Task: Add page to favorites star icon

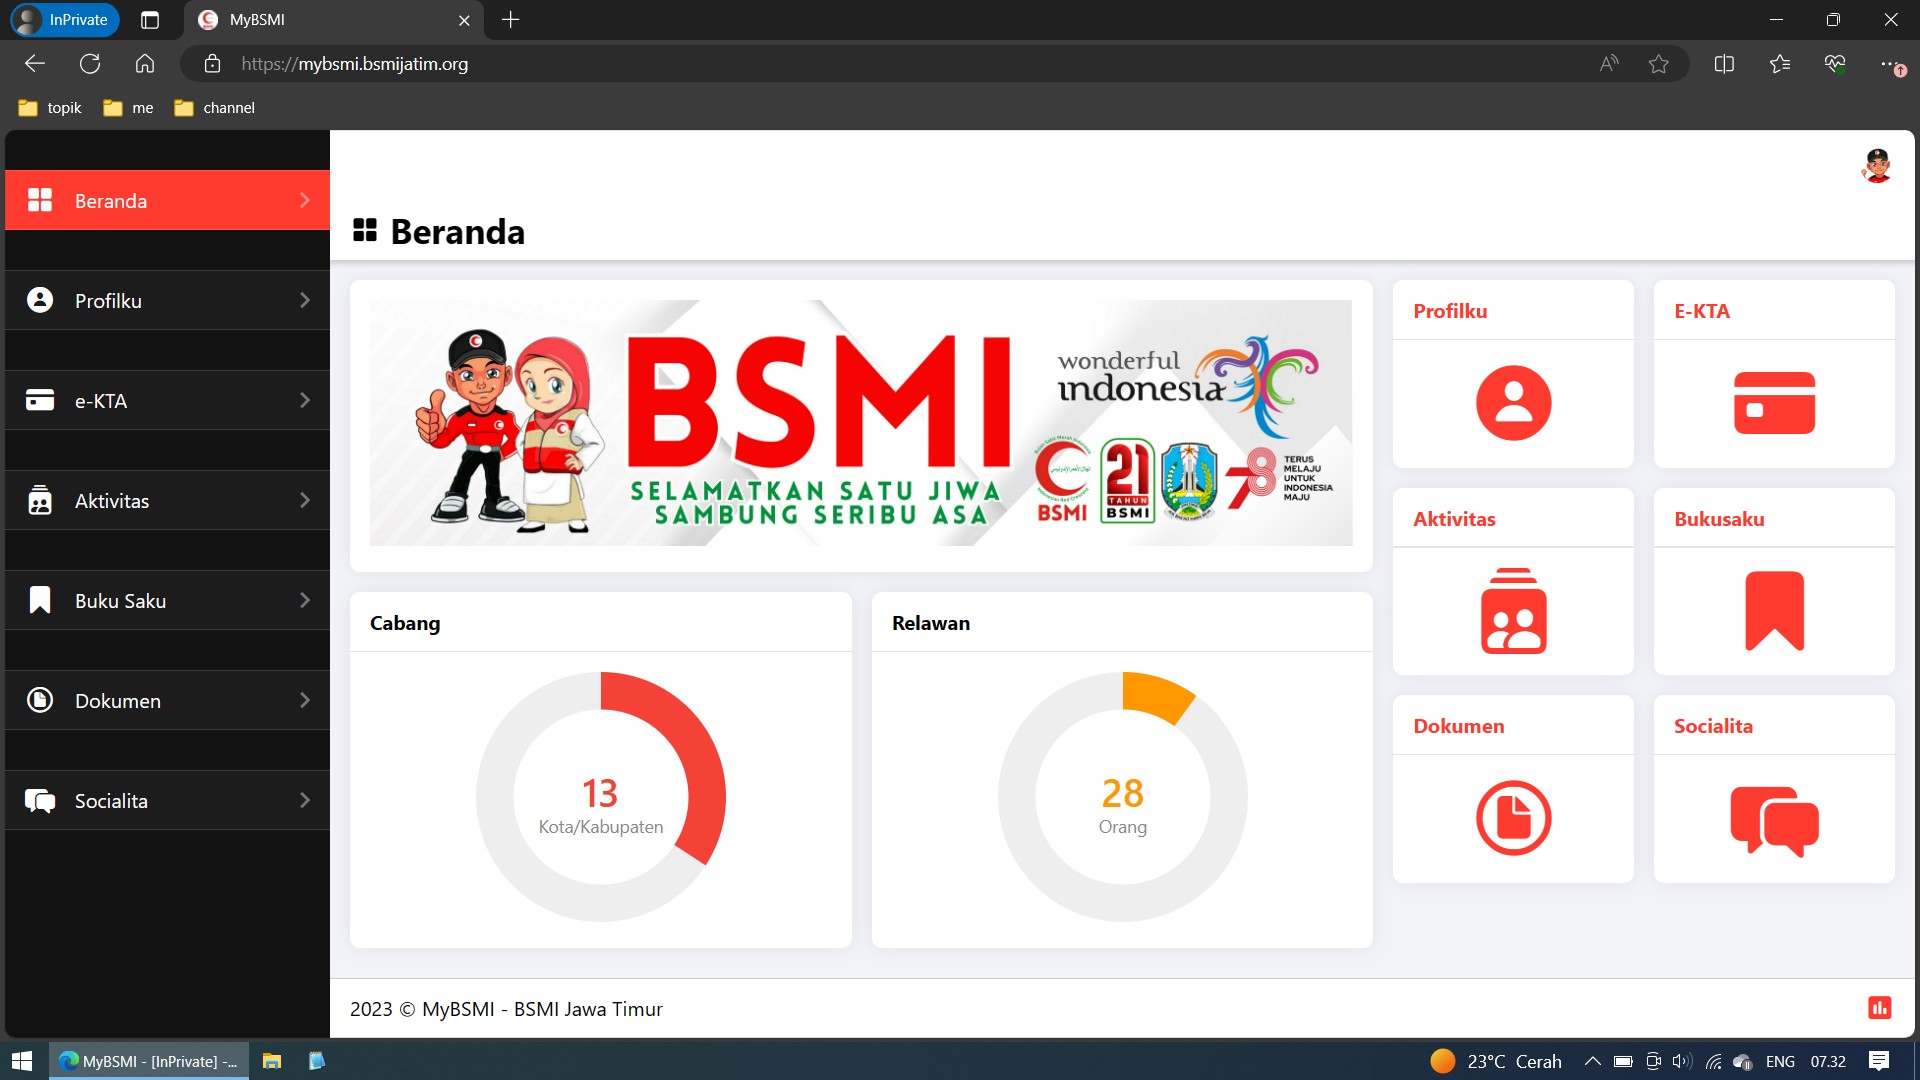Action: coord(1659,64)
